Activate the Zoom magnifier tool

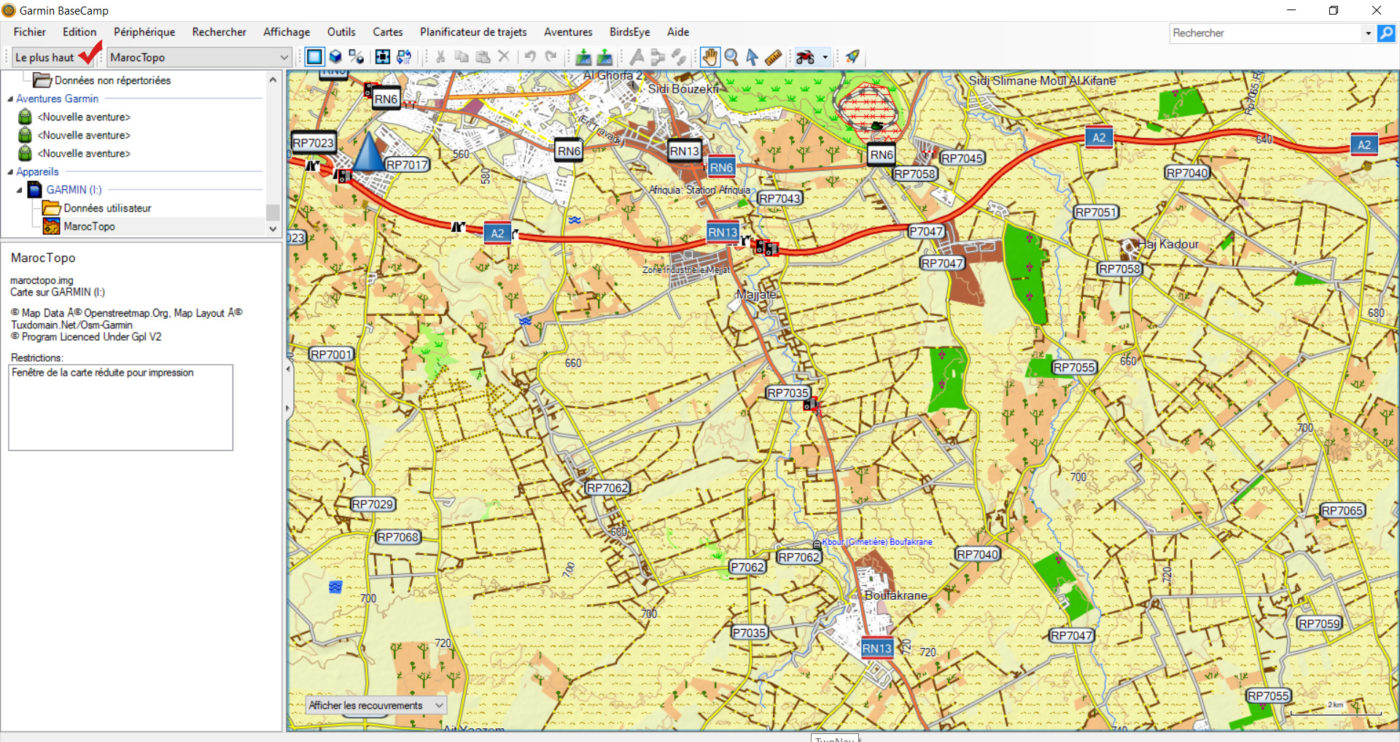click(x=732, y=57)
